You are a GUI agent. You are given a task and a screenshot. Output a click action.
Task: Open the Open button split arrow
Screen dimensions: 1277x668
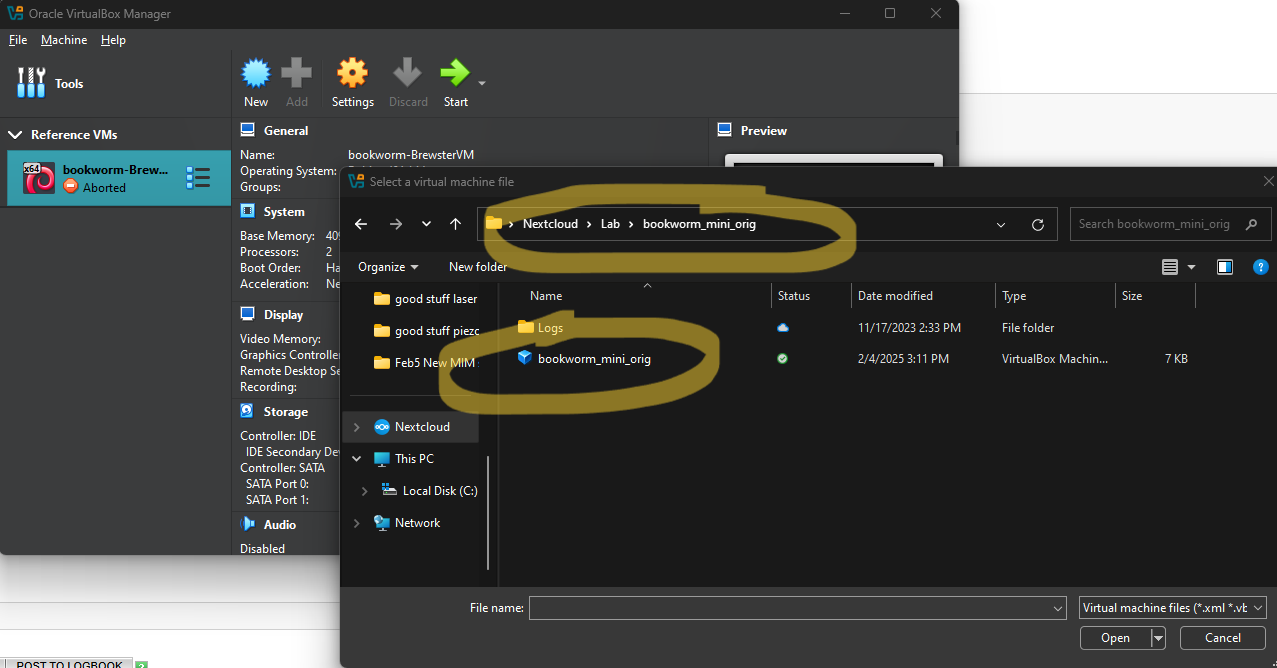(x=1158, y=638)
